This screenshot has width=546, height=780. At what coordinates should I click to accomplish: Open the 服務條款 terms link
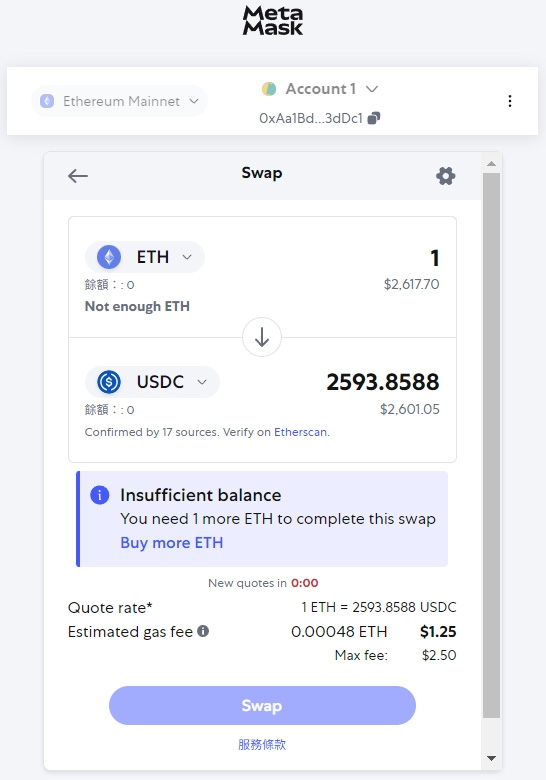point(262,745)
